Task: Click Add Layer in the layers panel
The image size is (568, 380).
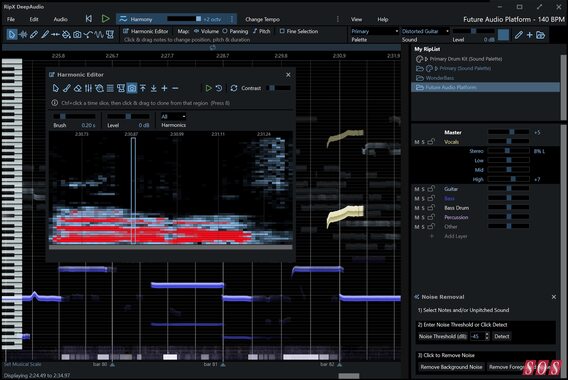Action: (x=455, y=236)
